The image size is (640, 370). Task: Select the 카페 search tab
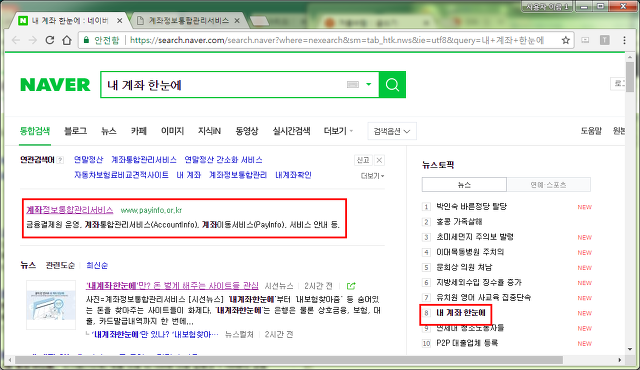coord(139,131)
